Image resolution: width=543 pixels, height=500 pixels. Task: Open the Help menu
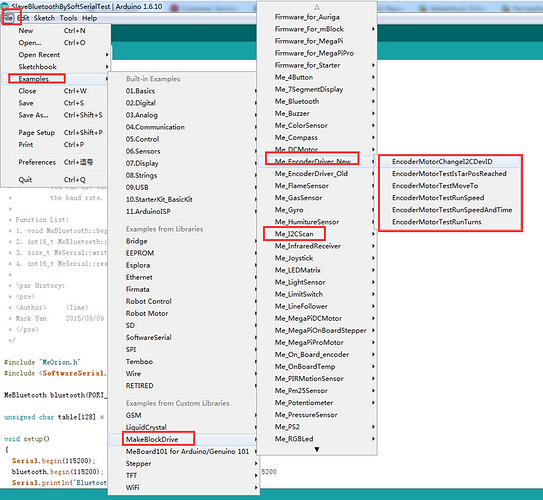click(x=89, y=18)
